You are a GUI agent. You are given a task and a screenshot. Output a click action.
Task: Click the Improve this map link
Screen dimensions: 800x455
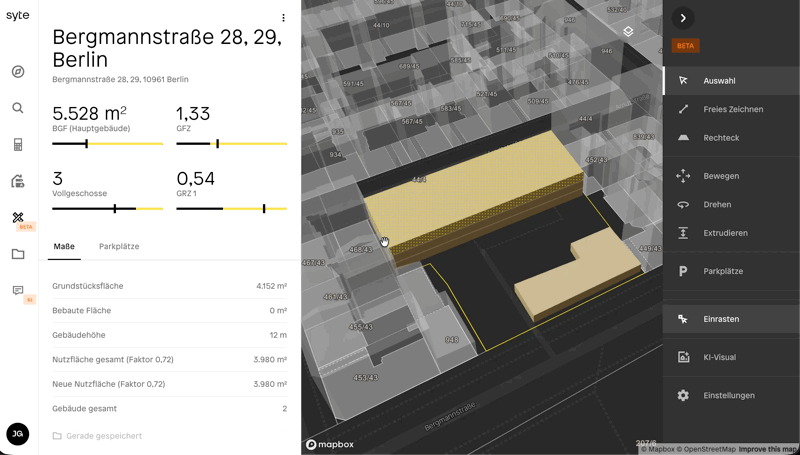[768, 449]
